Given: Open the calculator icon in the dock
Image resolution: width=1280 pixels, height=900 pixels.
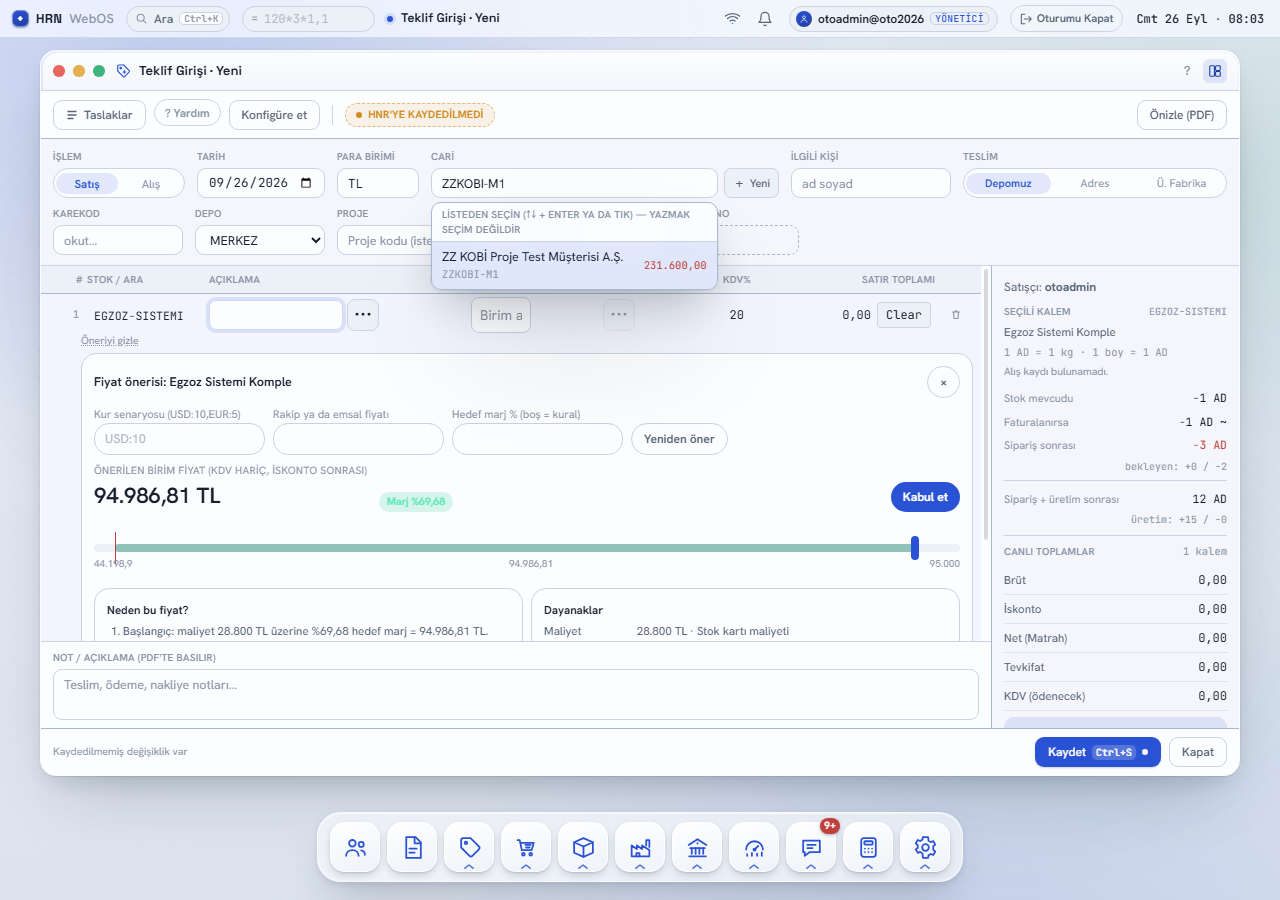Looking at the screenshot, I should pyautogui.click(x=868, y=848).
